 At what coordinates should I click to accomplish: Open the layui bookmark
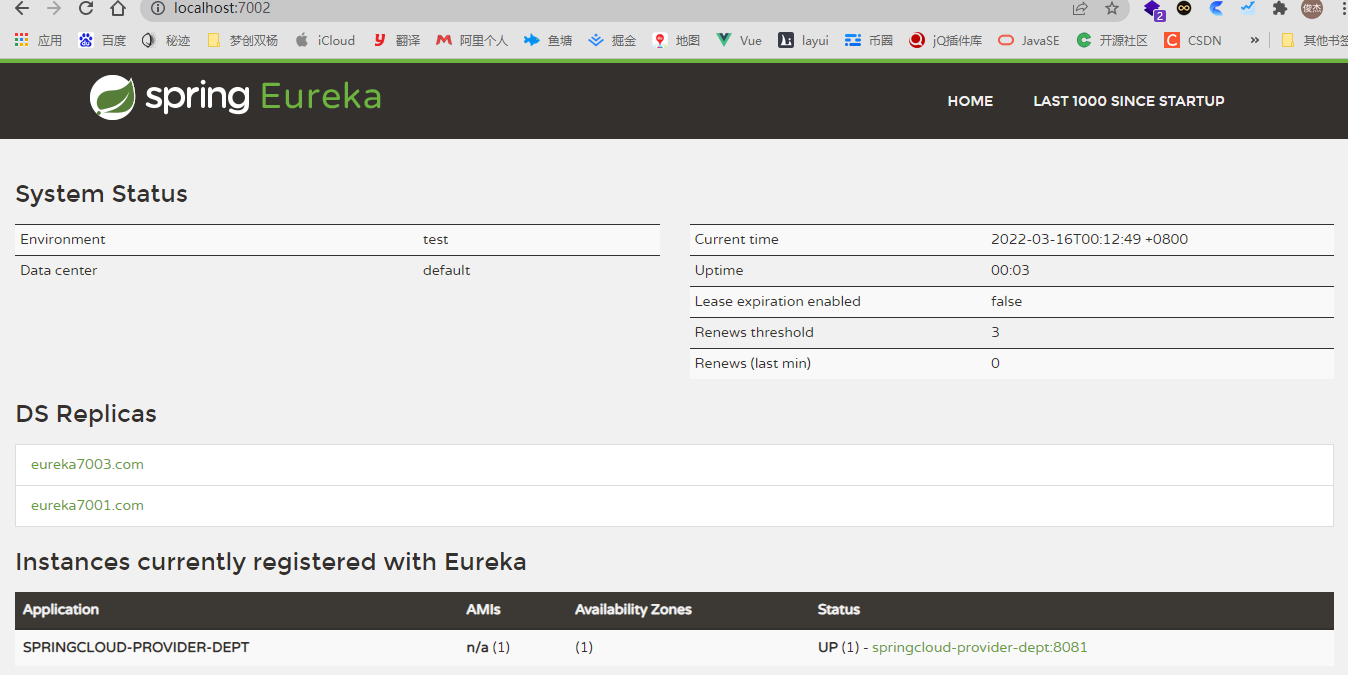(804, 41)
